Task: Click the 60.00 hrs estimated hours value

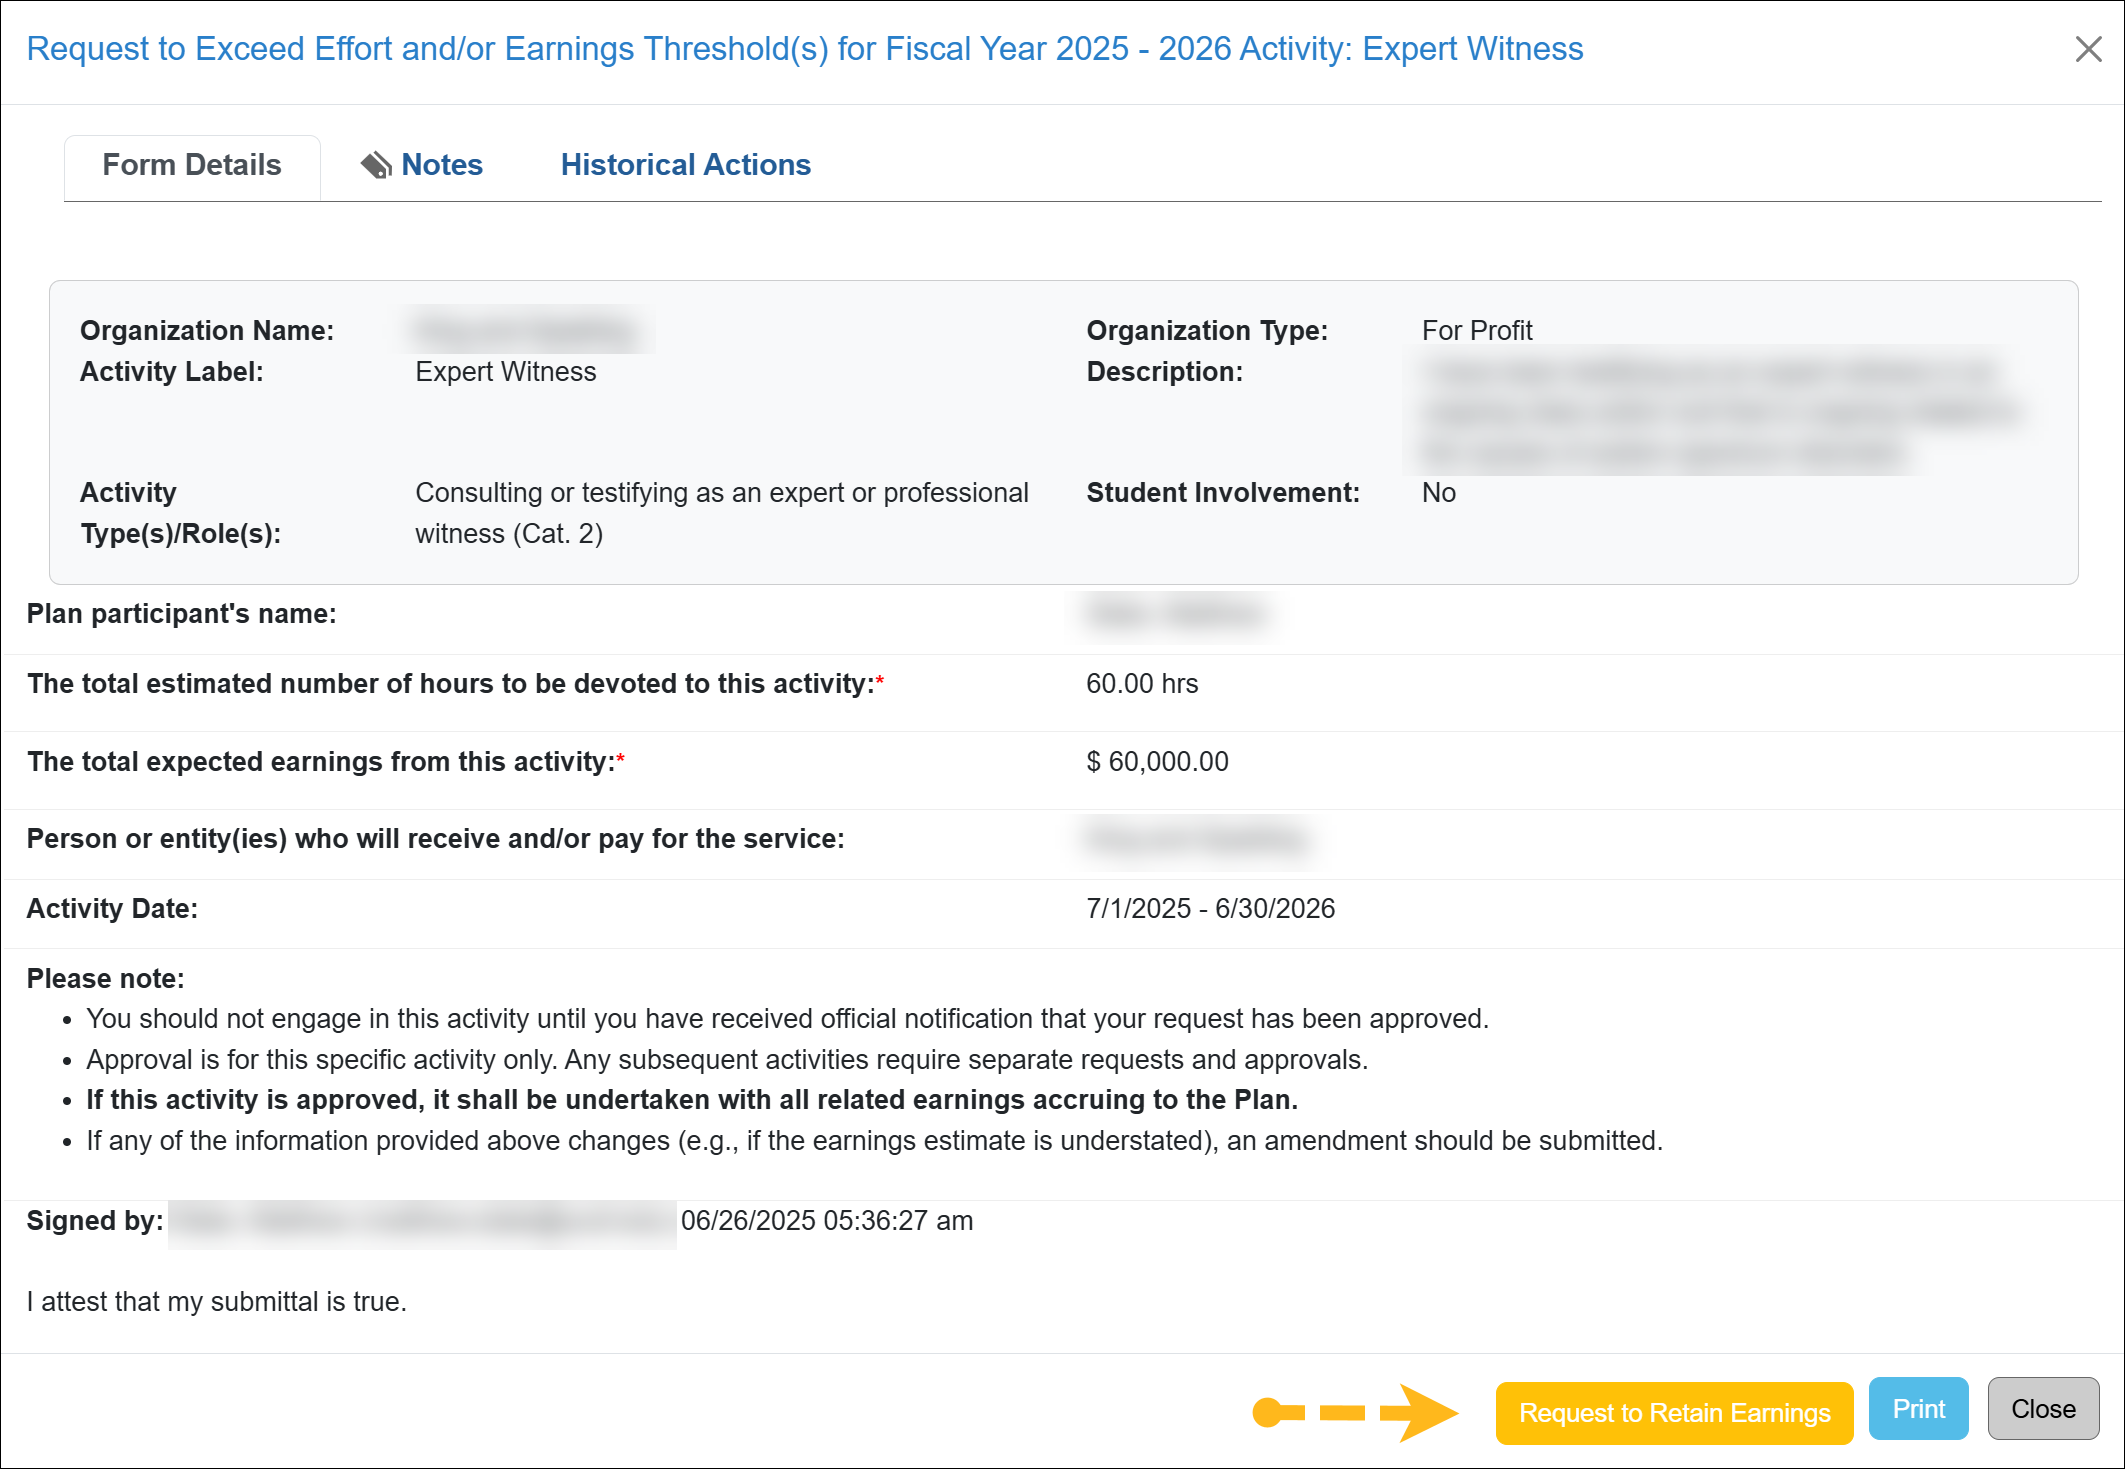Action: tap(1142, 684)
